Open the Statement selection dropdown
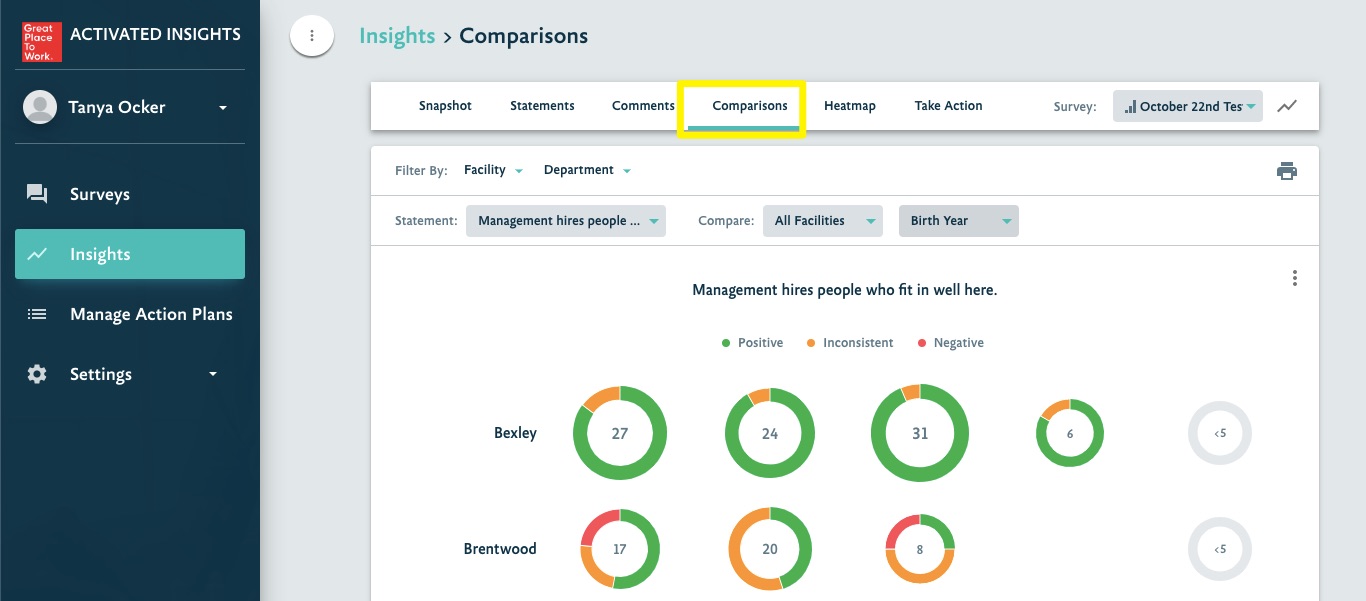The width and height of the screenshot is (1366, 601). tap(565, 221)
